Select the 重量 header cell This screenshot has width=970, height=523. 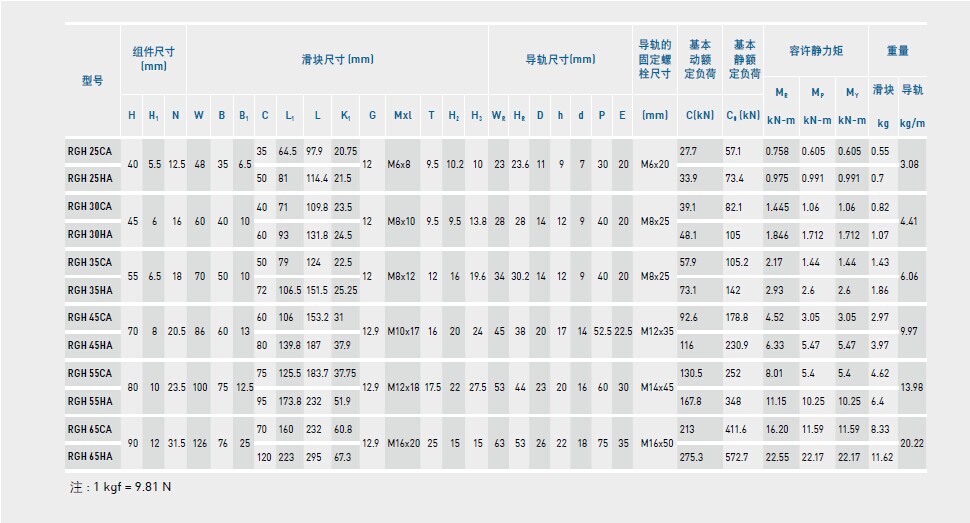tap(897, 50)
